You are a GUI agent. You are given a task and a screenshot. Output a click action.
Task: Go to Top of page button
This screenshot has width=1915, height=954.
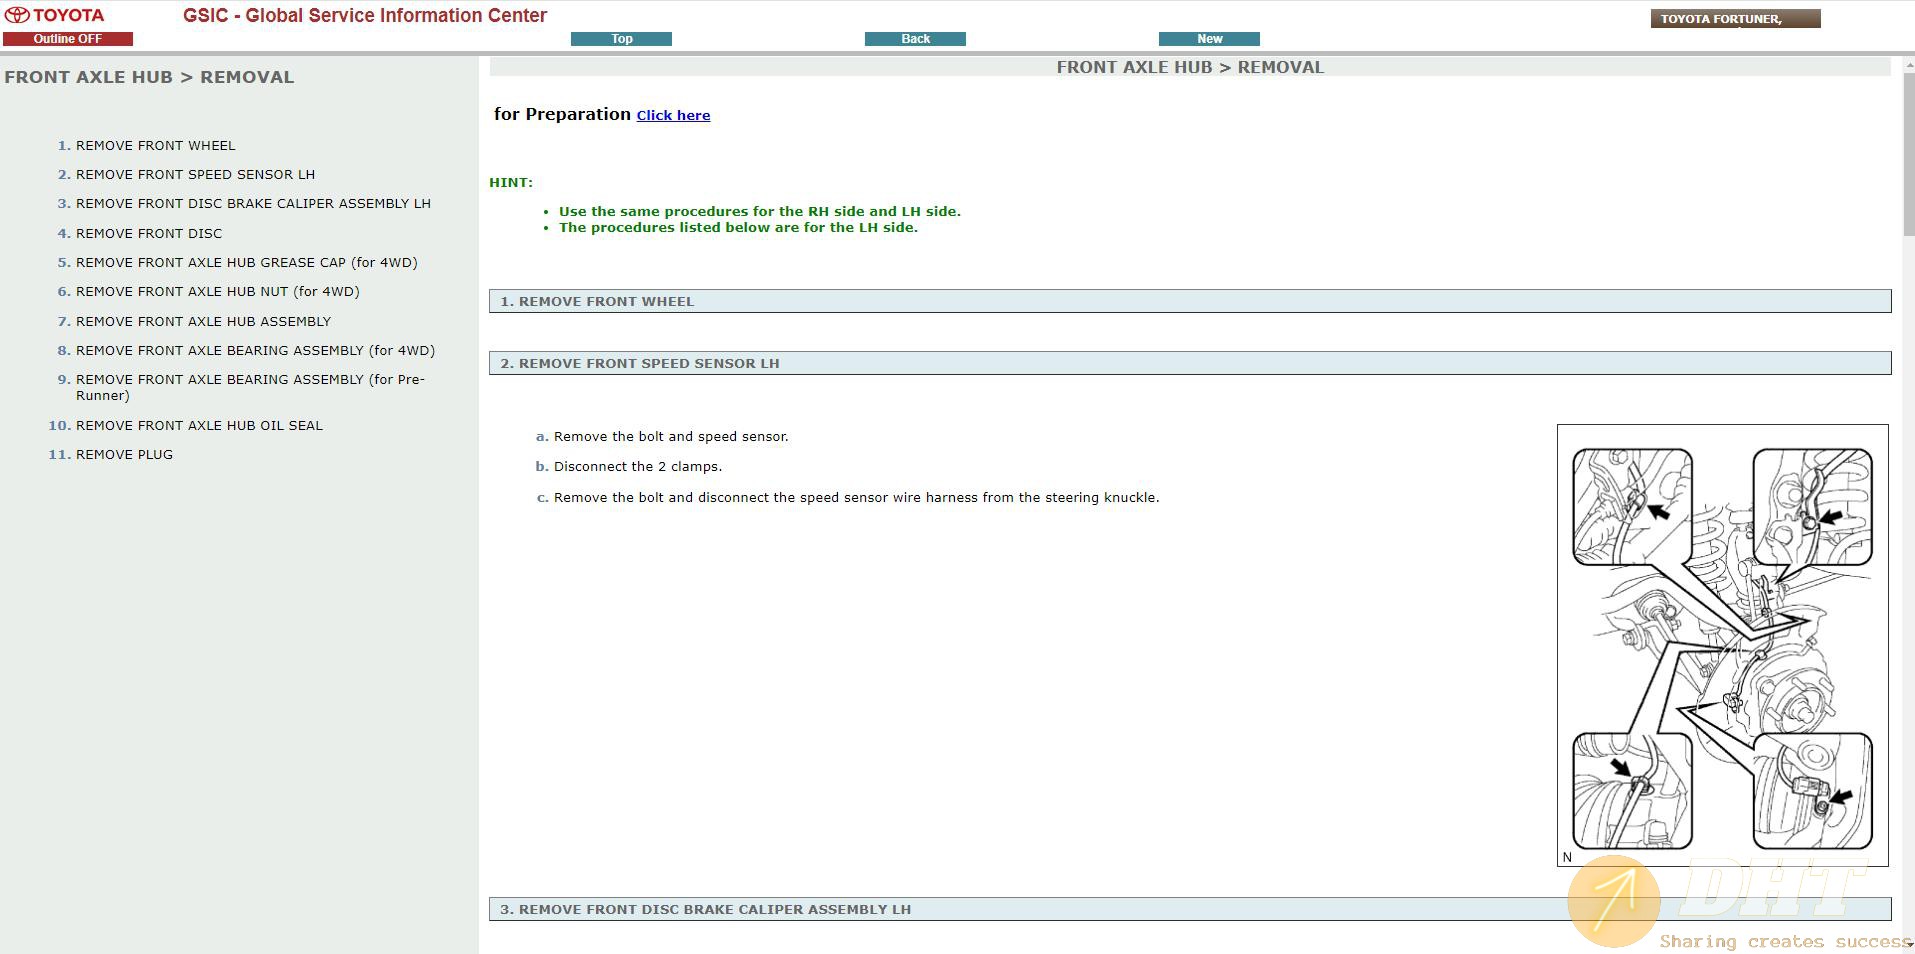[x=621, y=39]
